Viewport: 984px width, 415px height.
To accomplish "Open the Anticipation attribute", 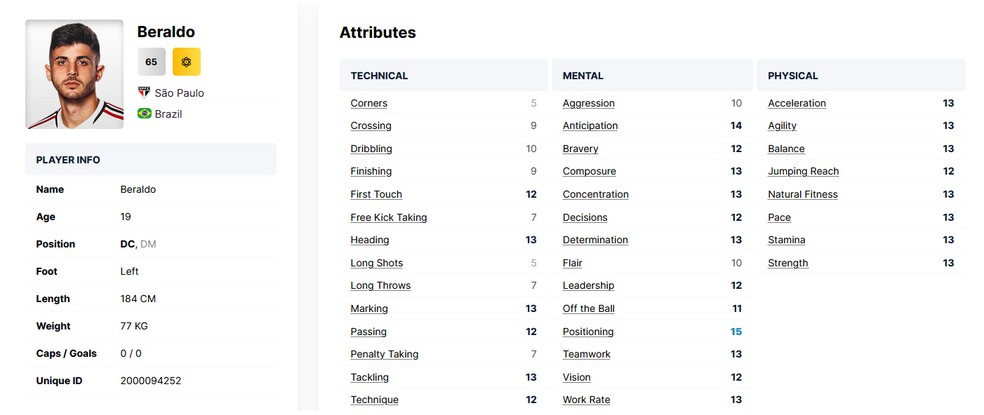I will click(590, 126).
